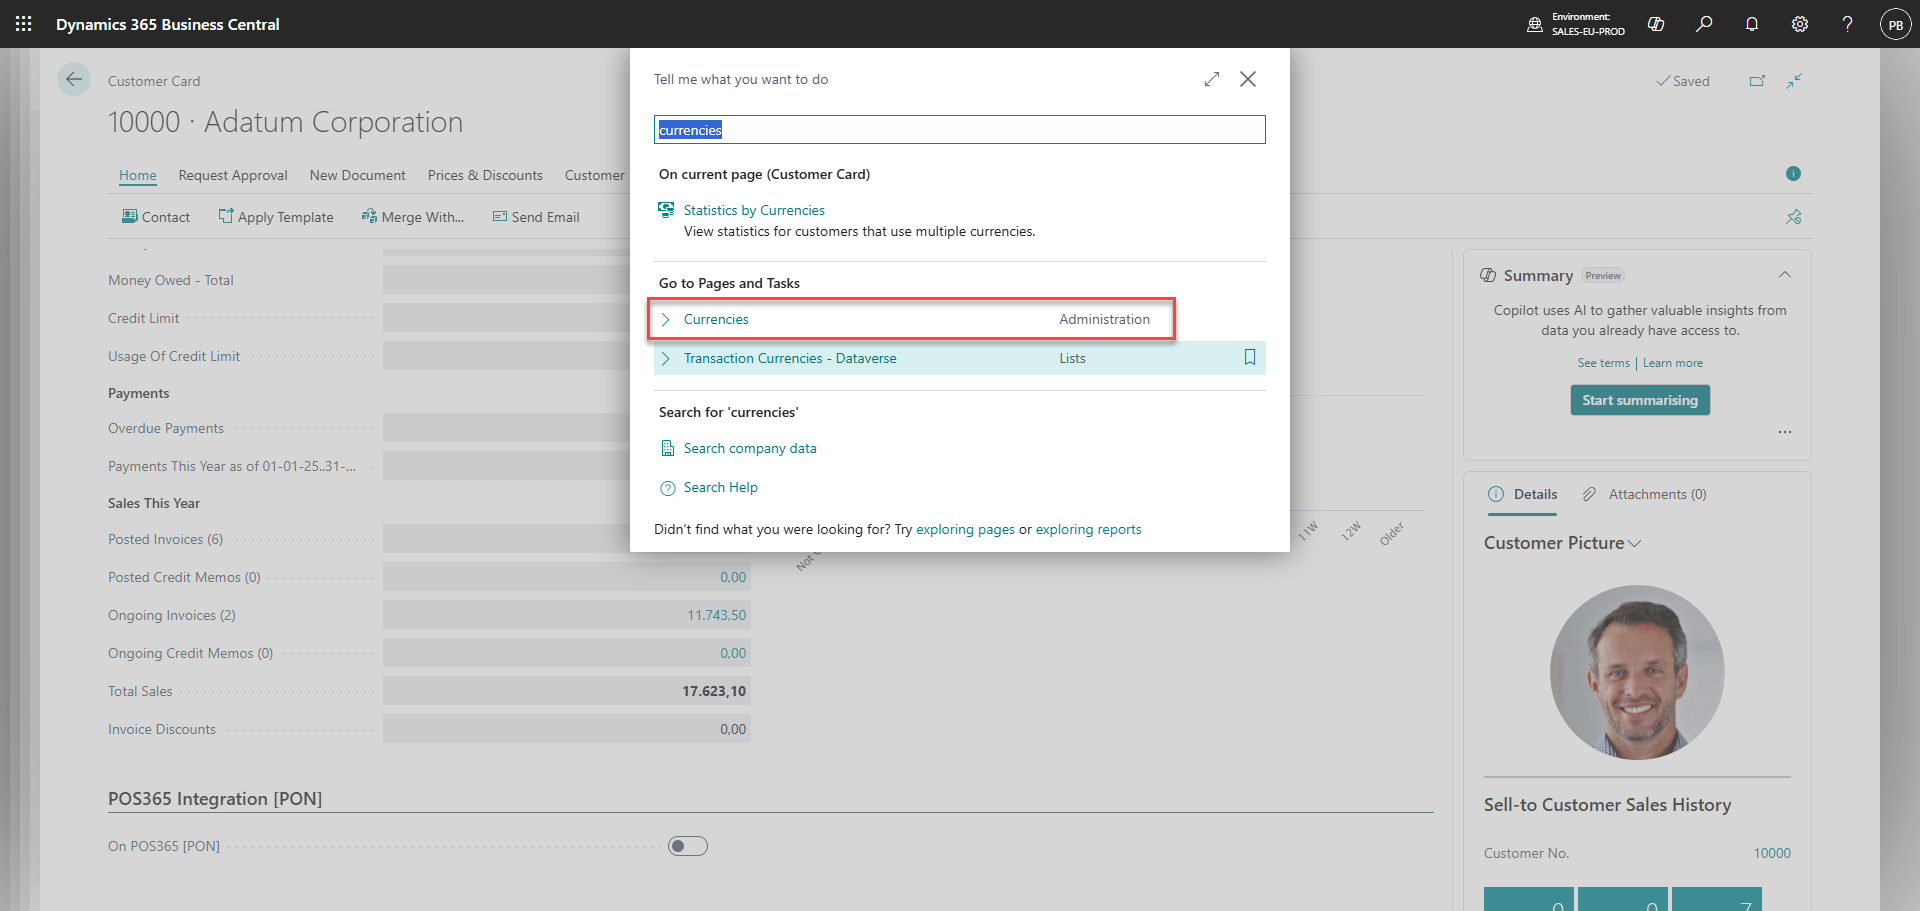Click the Start summarising button

click(x=1640, y=400)
